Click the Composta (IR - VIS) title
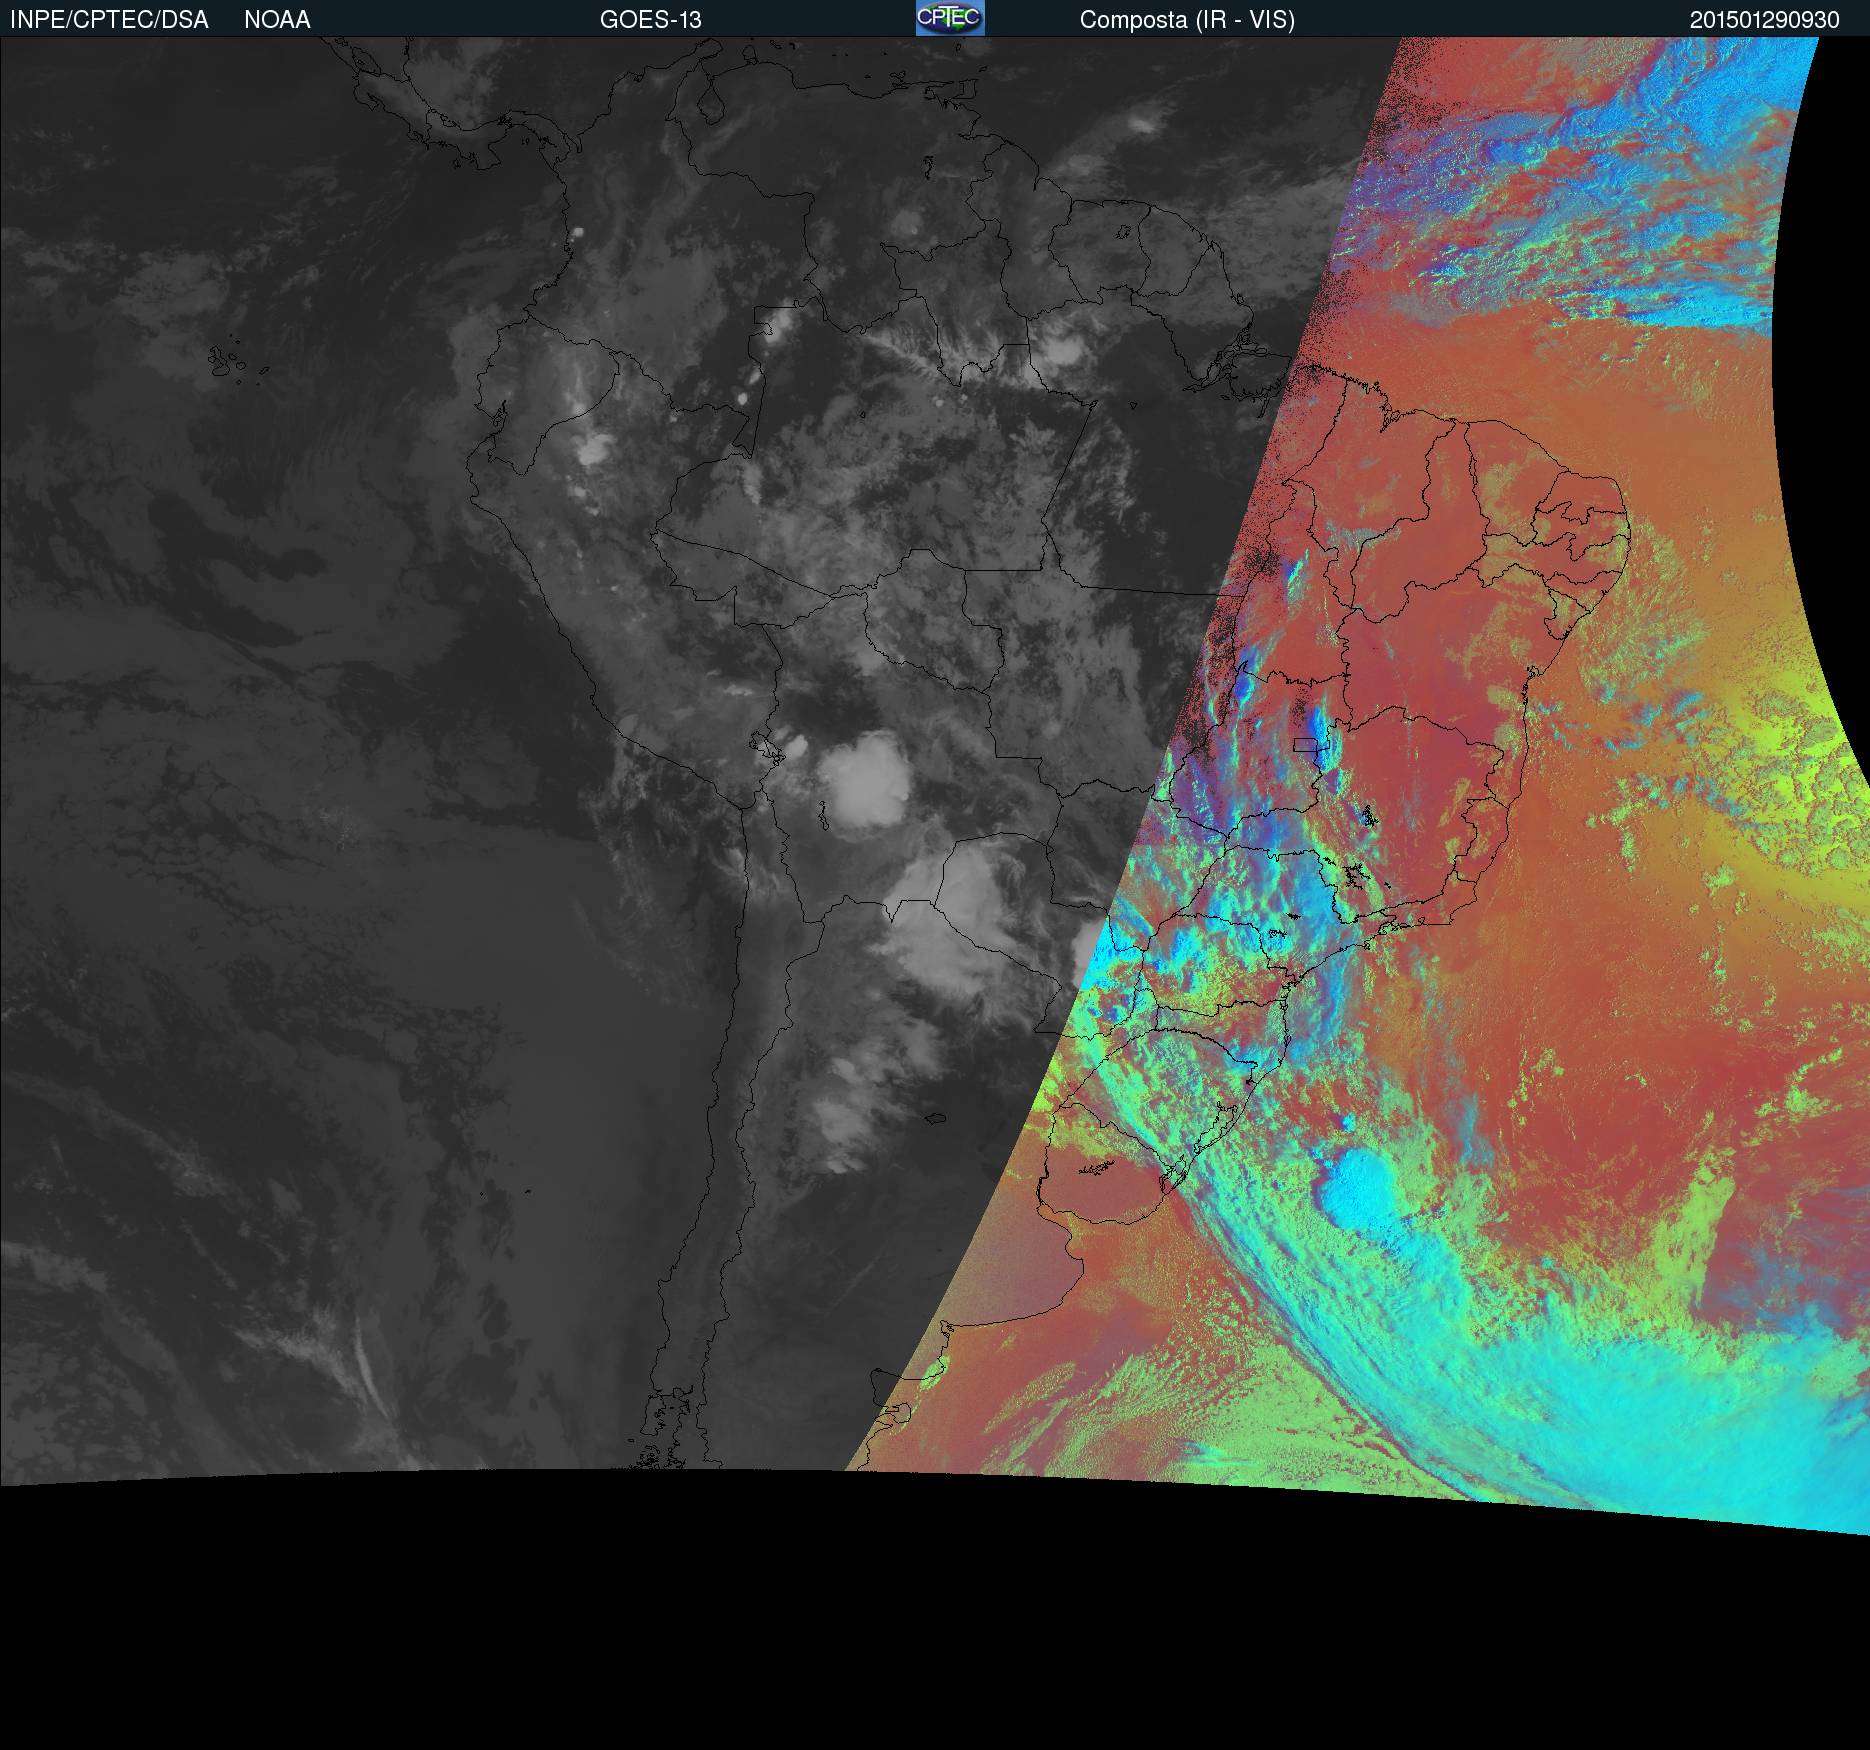Image resolution: width=1870 pixels, height=1750 pixels. (x=1187, y=20)
